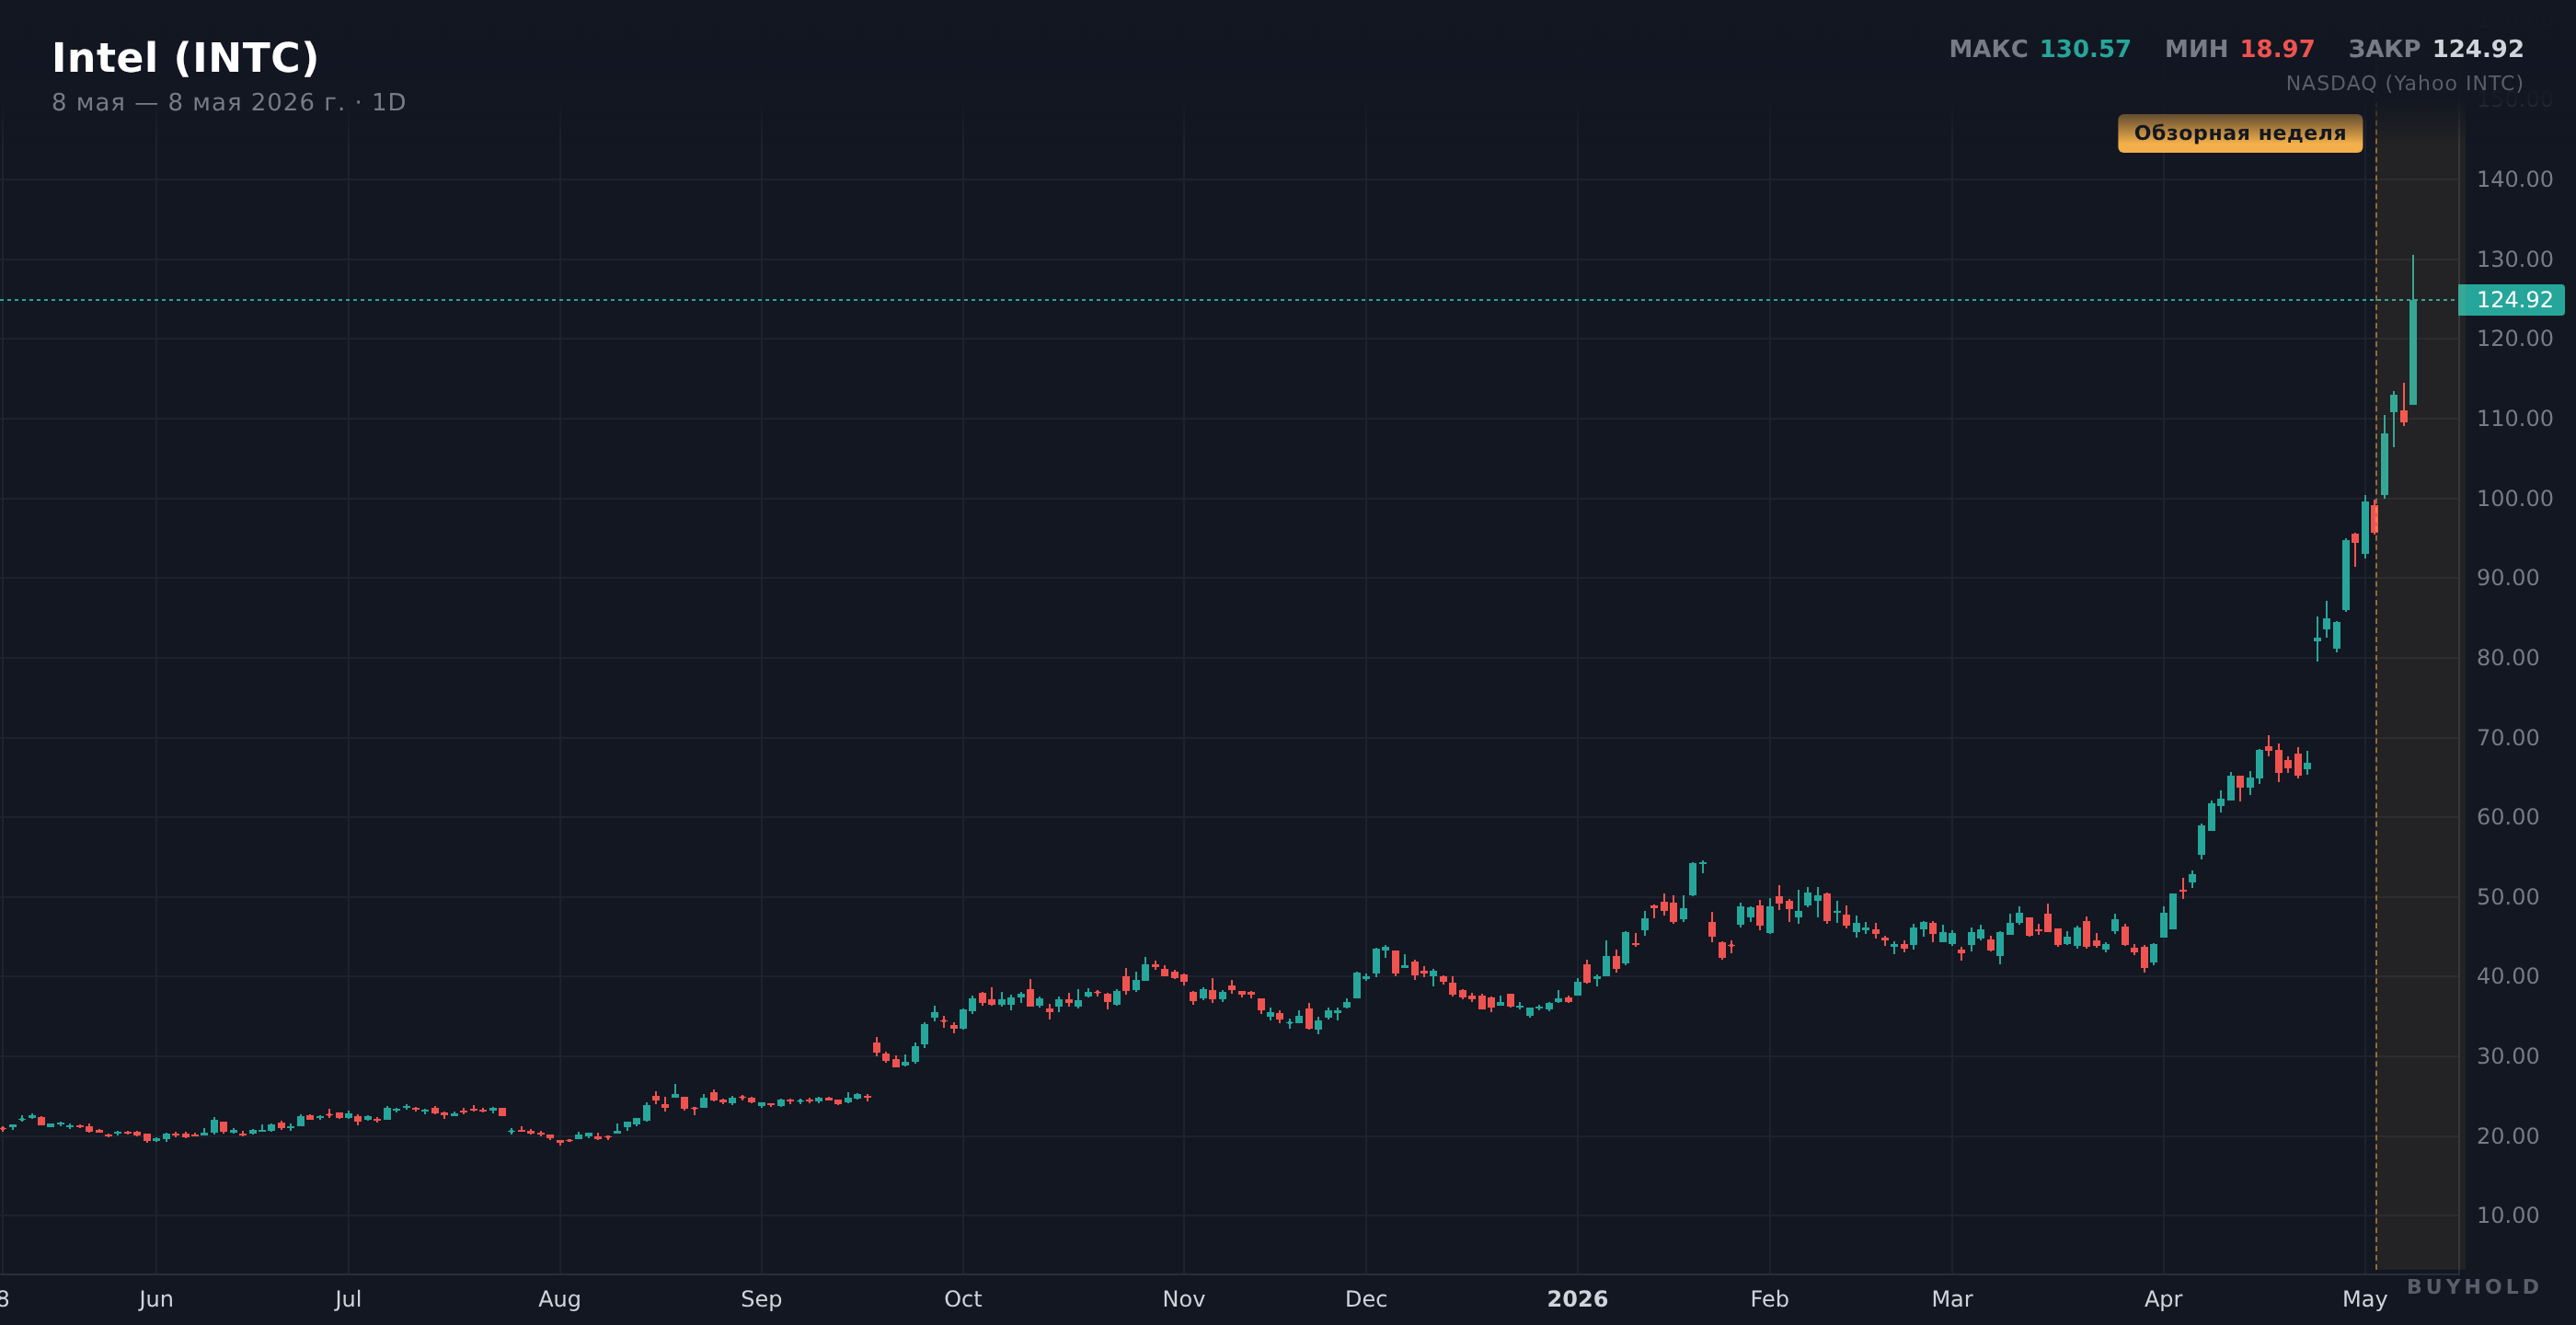Click the green 124.92 price tag on the axis
The height and width of the screenshot is (1325, 2576).
click(x=2511, y=300)
